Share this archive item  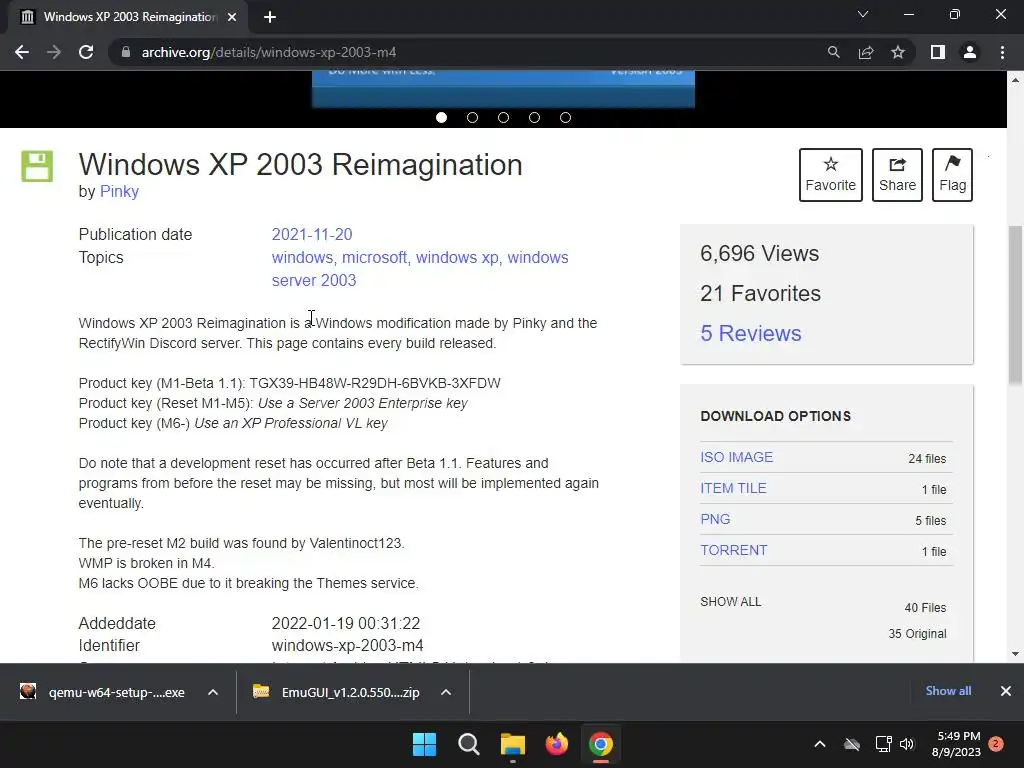click(897, 174)
